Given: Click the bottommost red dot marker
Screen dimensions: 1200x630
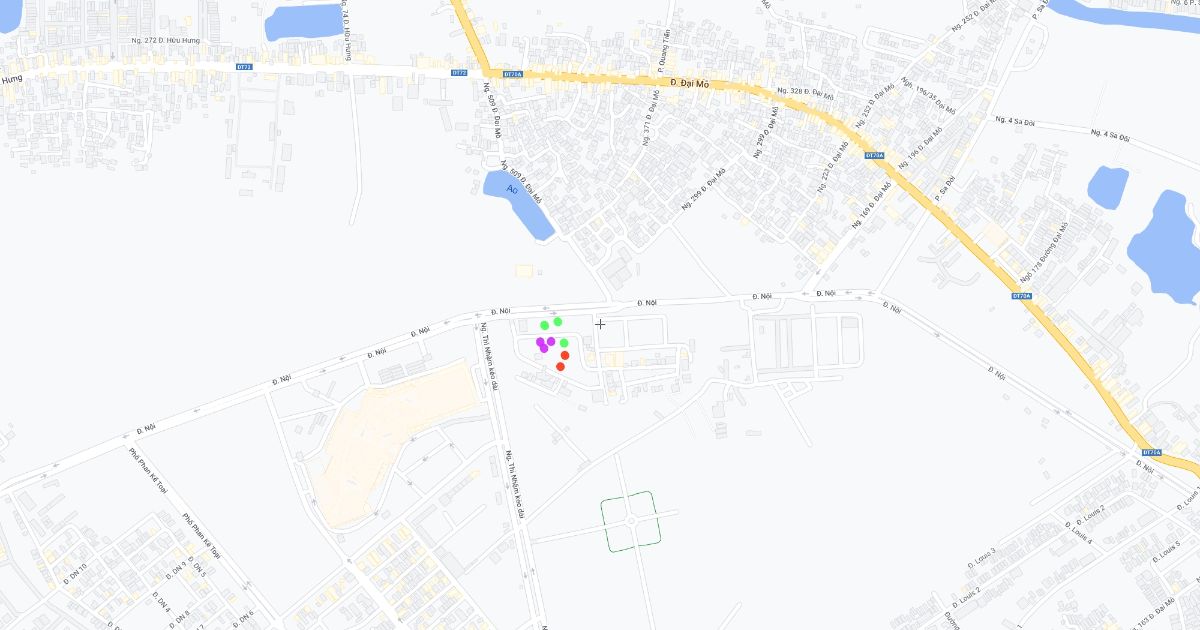Looking at the screenshot, I should point(560,367).
